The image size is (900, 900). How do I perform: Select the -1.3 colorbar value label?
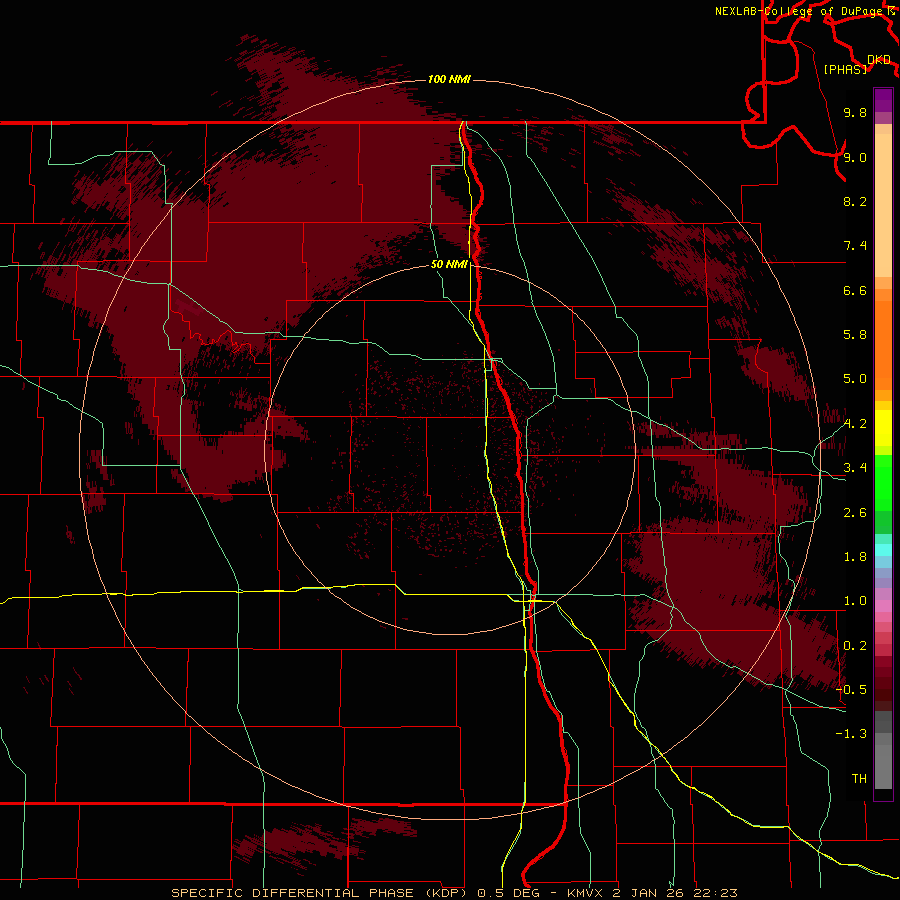click(x=851, y=734)
